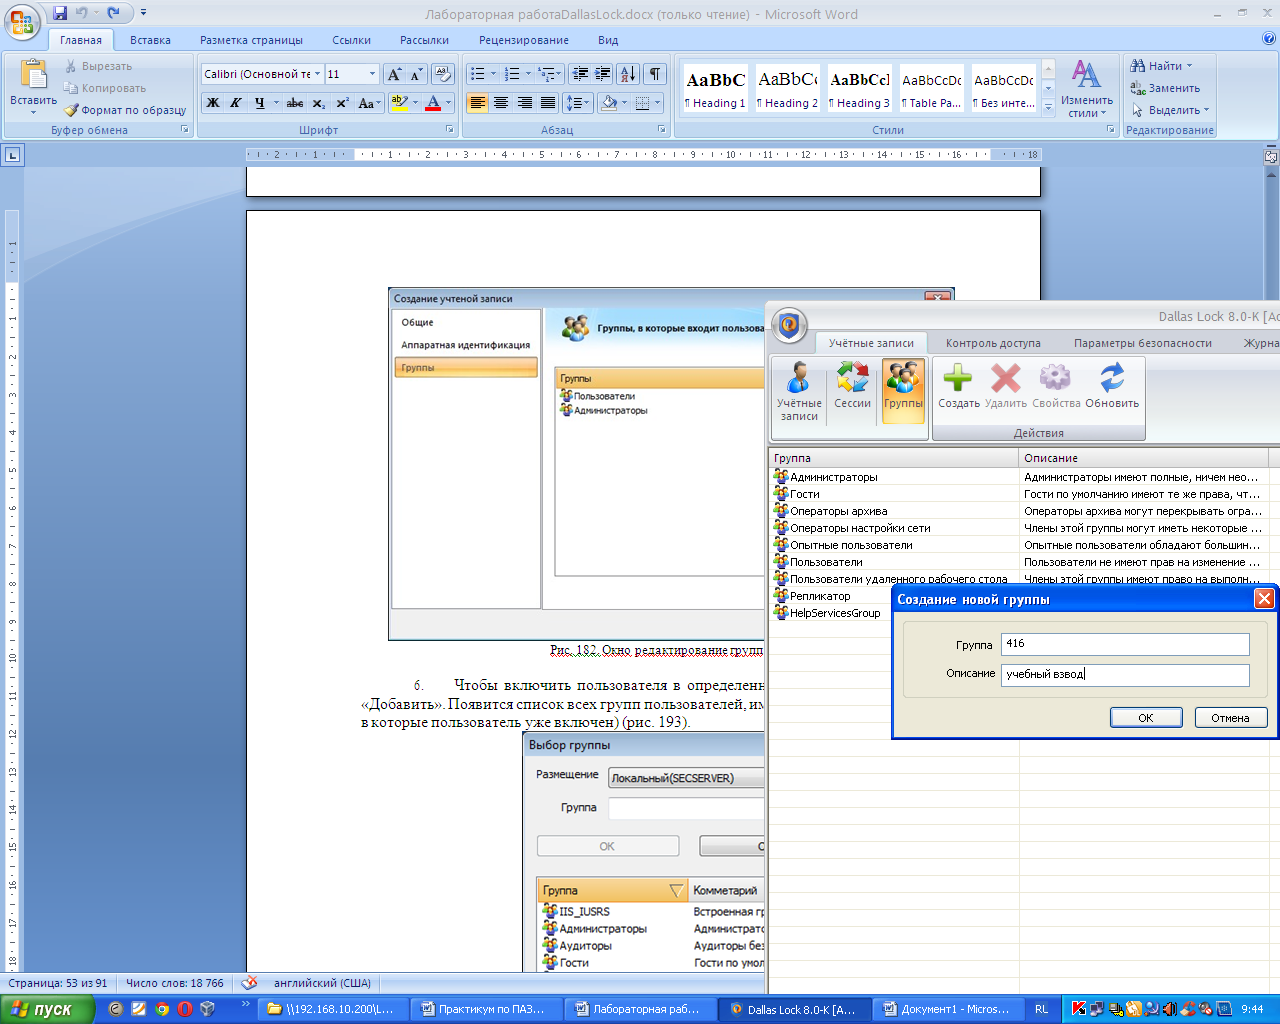1280x1024 pixels.
Task: Click Группы icon in Dallas Lock toolbar
Action: pos(903,390)
